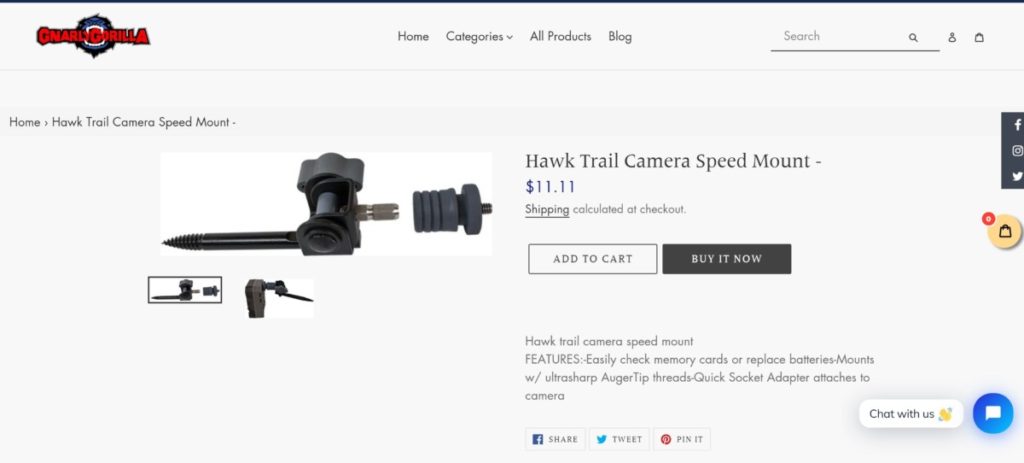Click the Gnarly Gorilla logo
Screen dimensions: 1024x463
click(x=93, y=36)
